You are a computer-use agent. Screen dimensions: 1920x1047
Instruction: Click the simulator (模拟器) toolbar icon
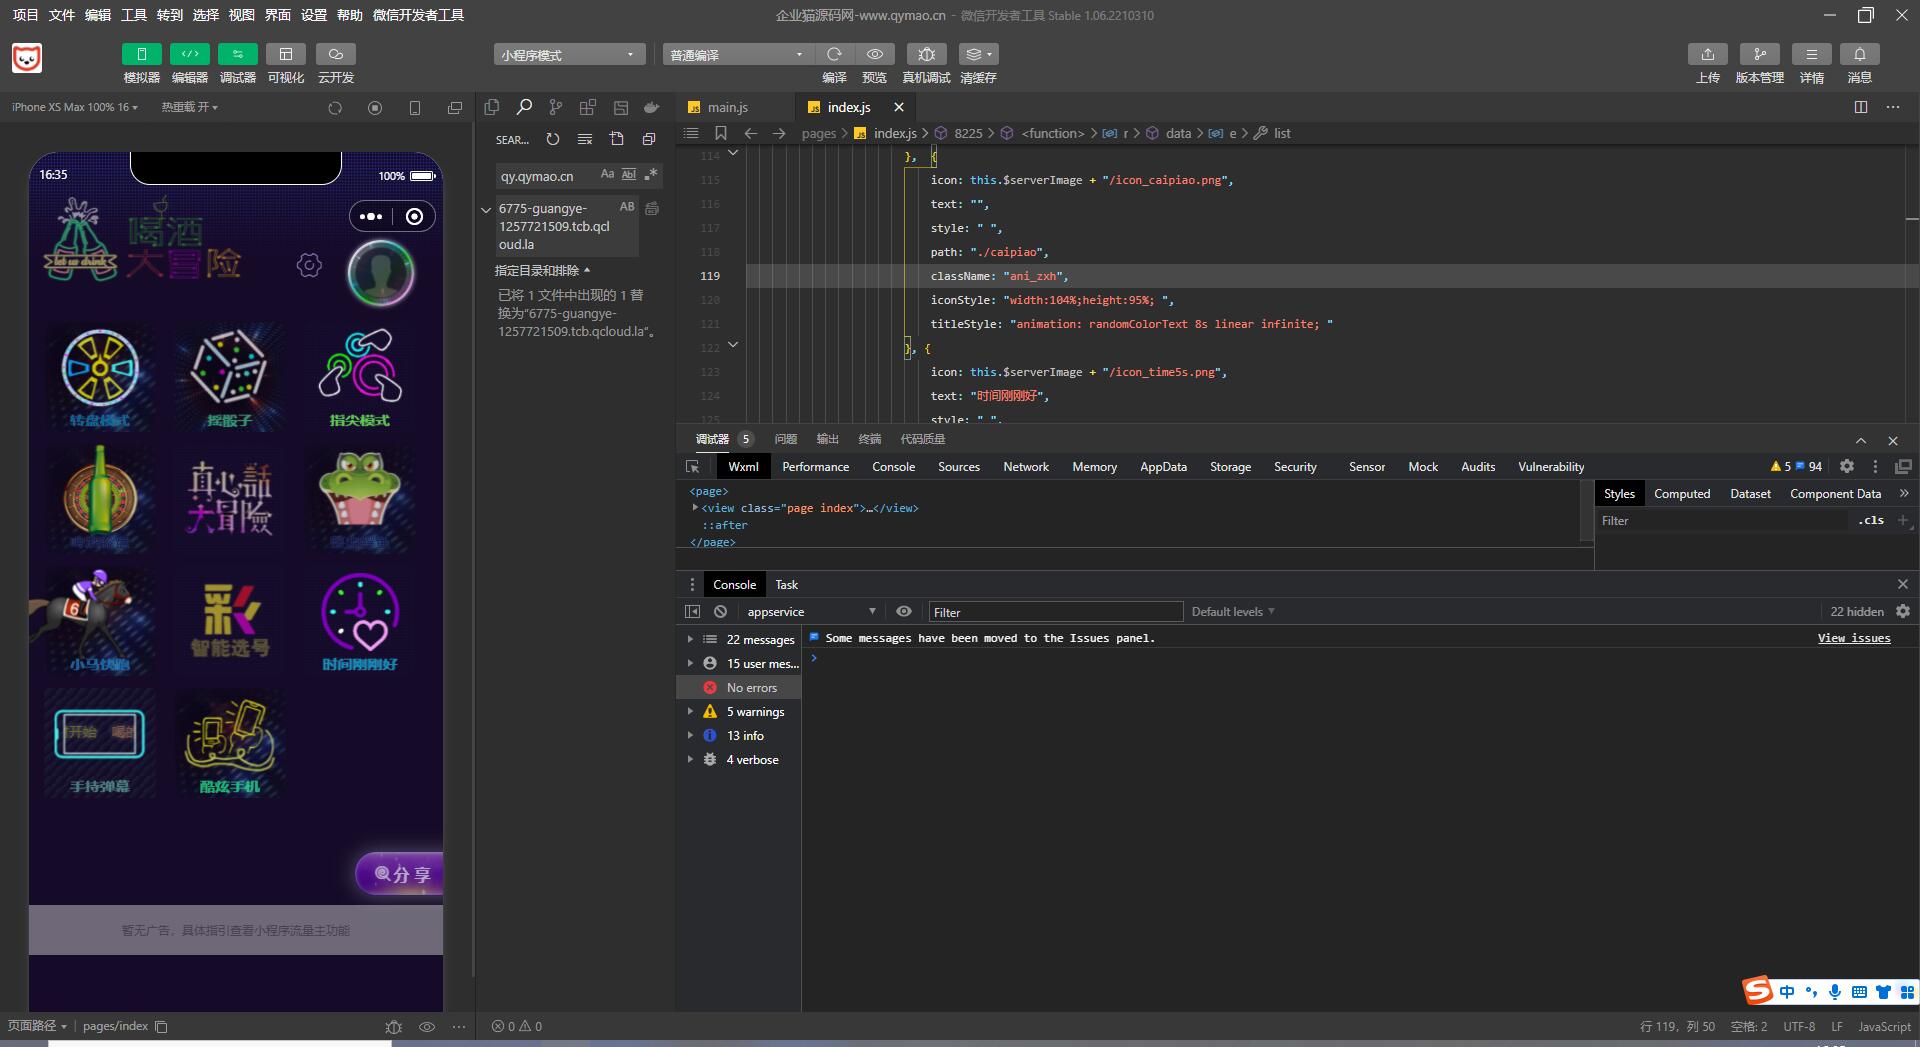click(x=141, y=54)
